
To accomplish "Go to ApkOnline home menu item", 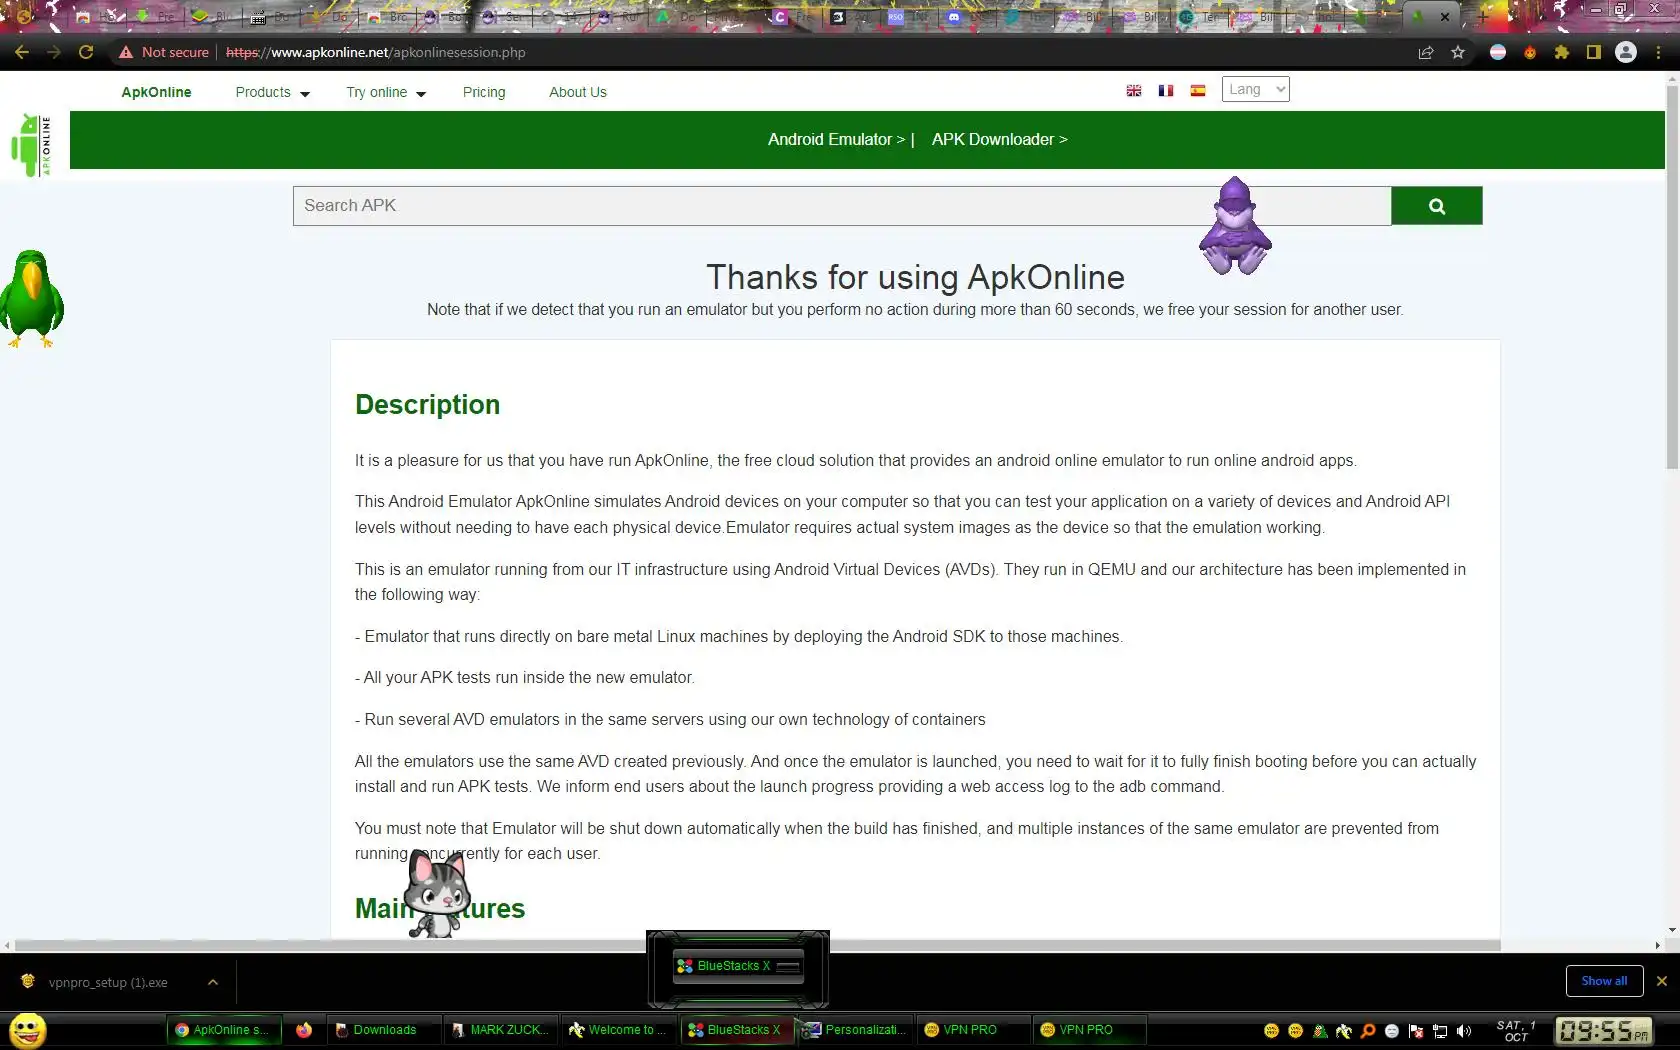I will (x=156, y=92).
